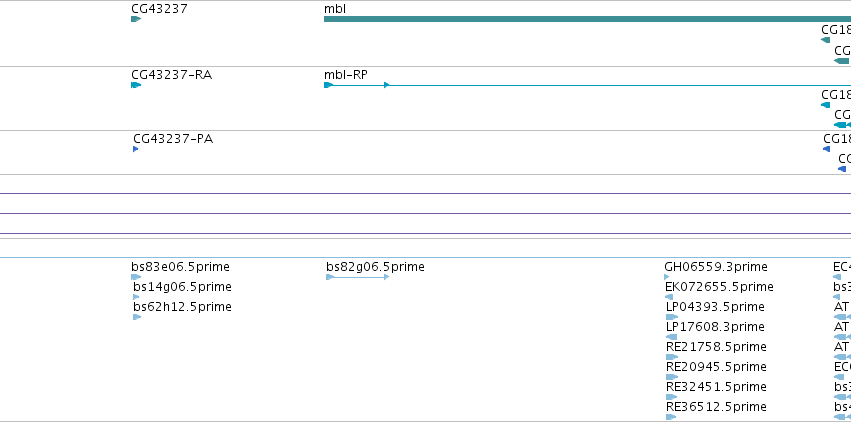Click the bs62h12.5prime EST arrow
Image resolution: width=851 pixels, height=422 pixels.
click(x=137, y=317)
